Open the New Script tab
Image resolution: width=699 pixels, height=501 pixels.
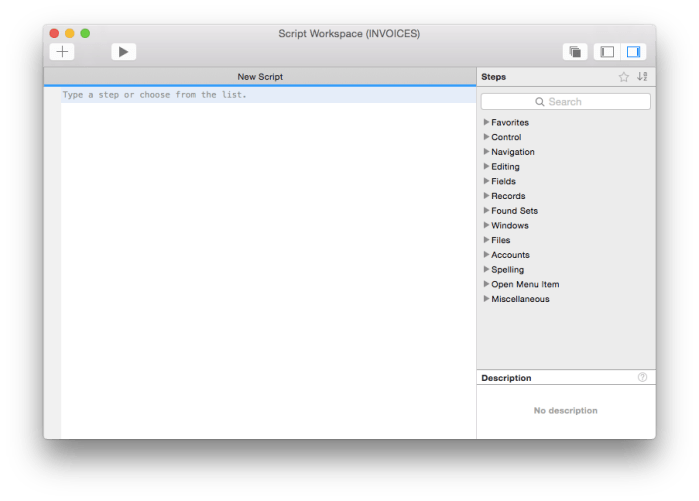click(260, 77)
